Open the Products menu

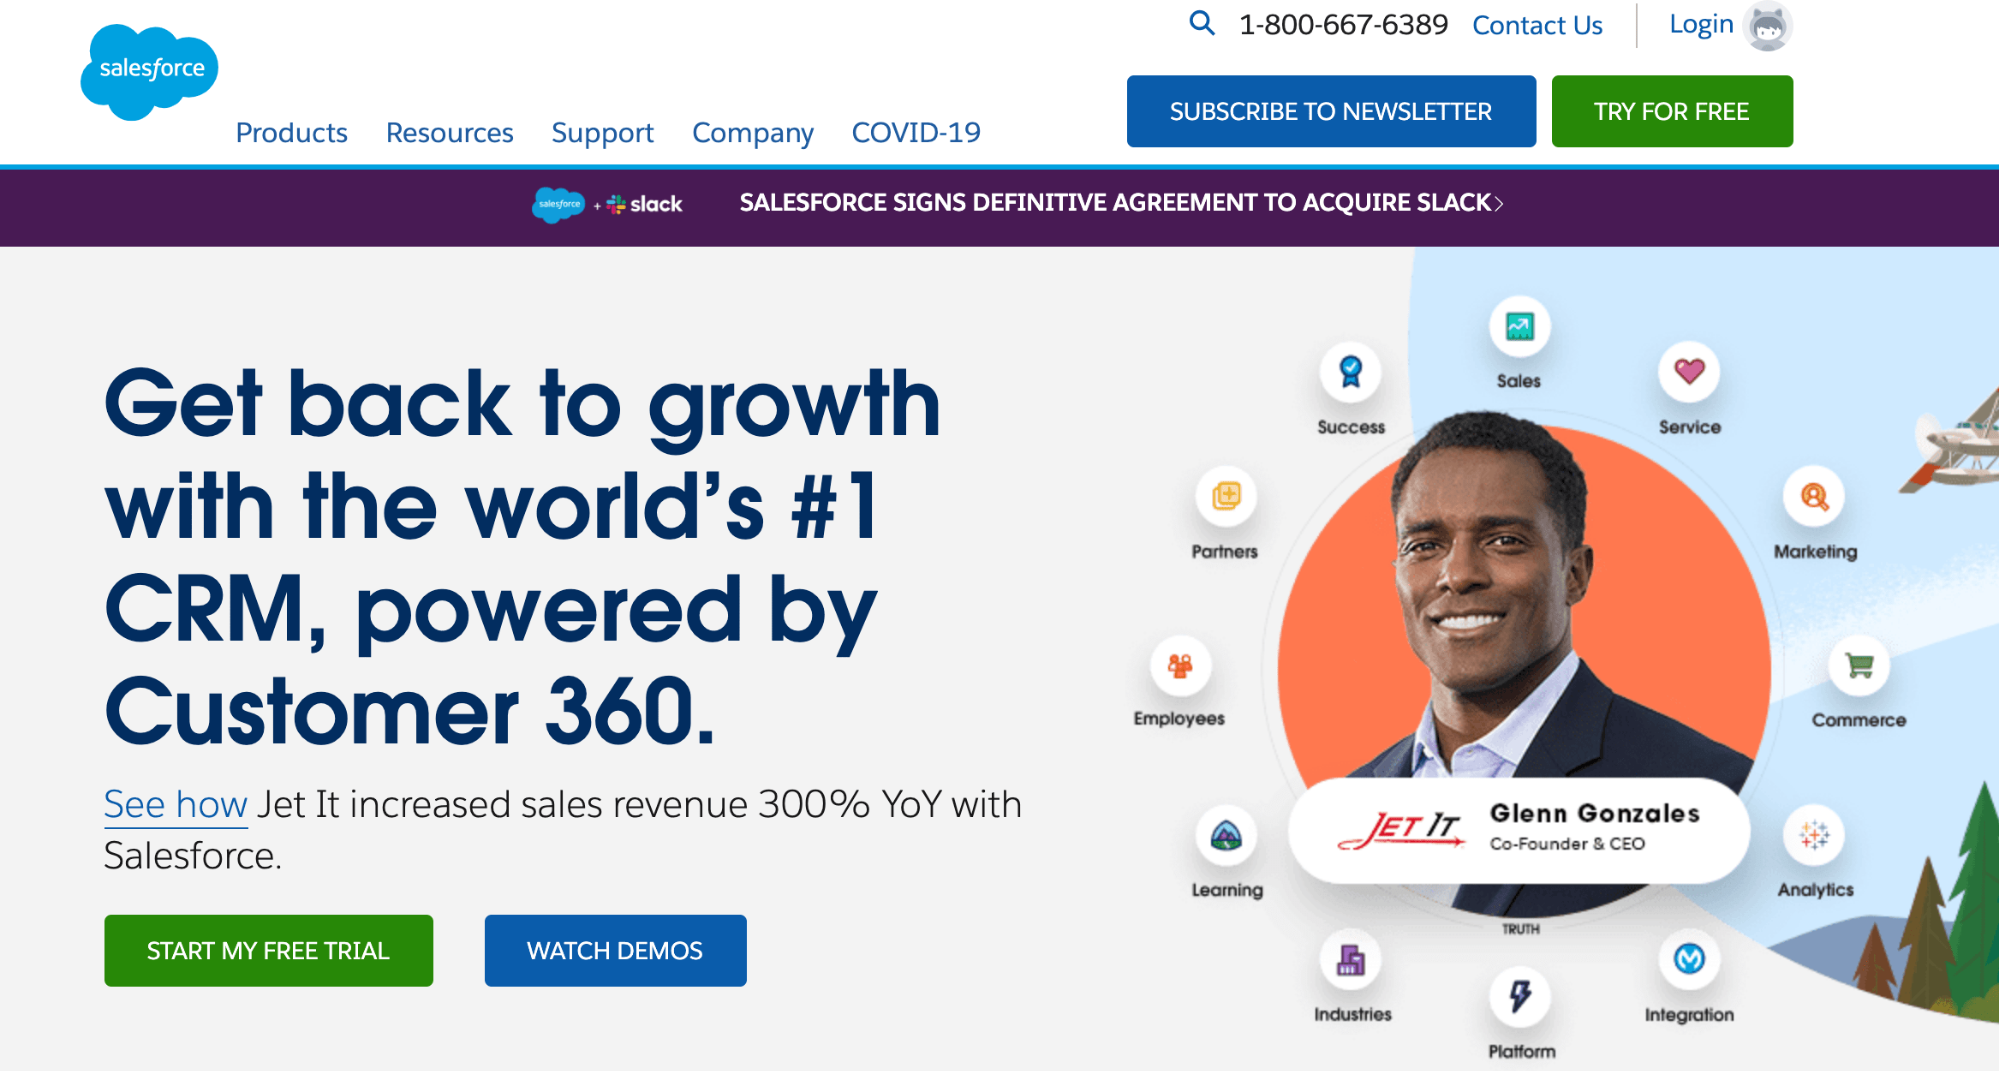(x=291, y=132)
